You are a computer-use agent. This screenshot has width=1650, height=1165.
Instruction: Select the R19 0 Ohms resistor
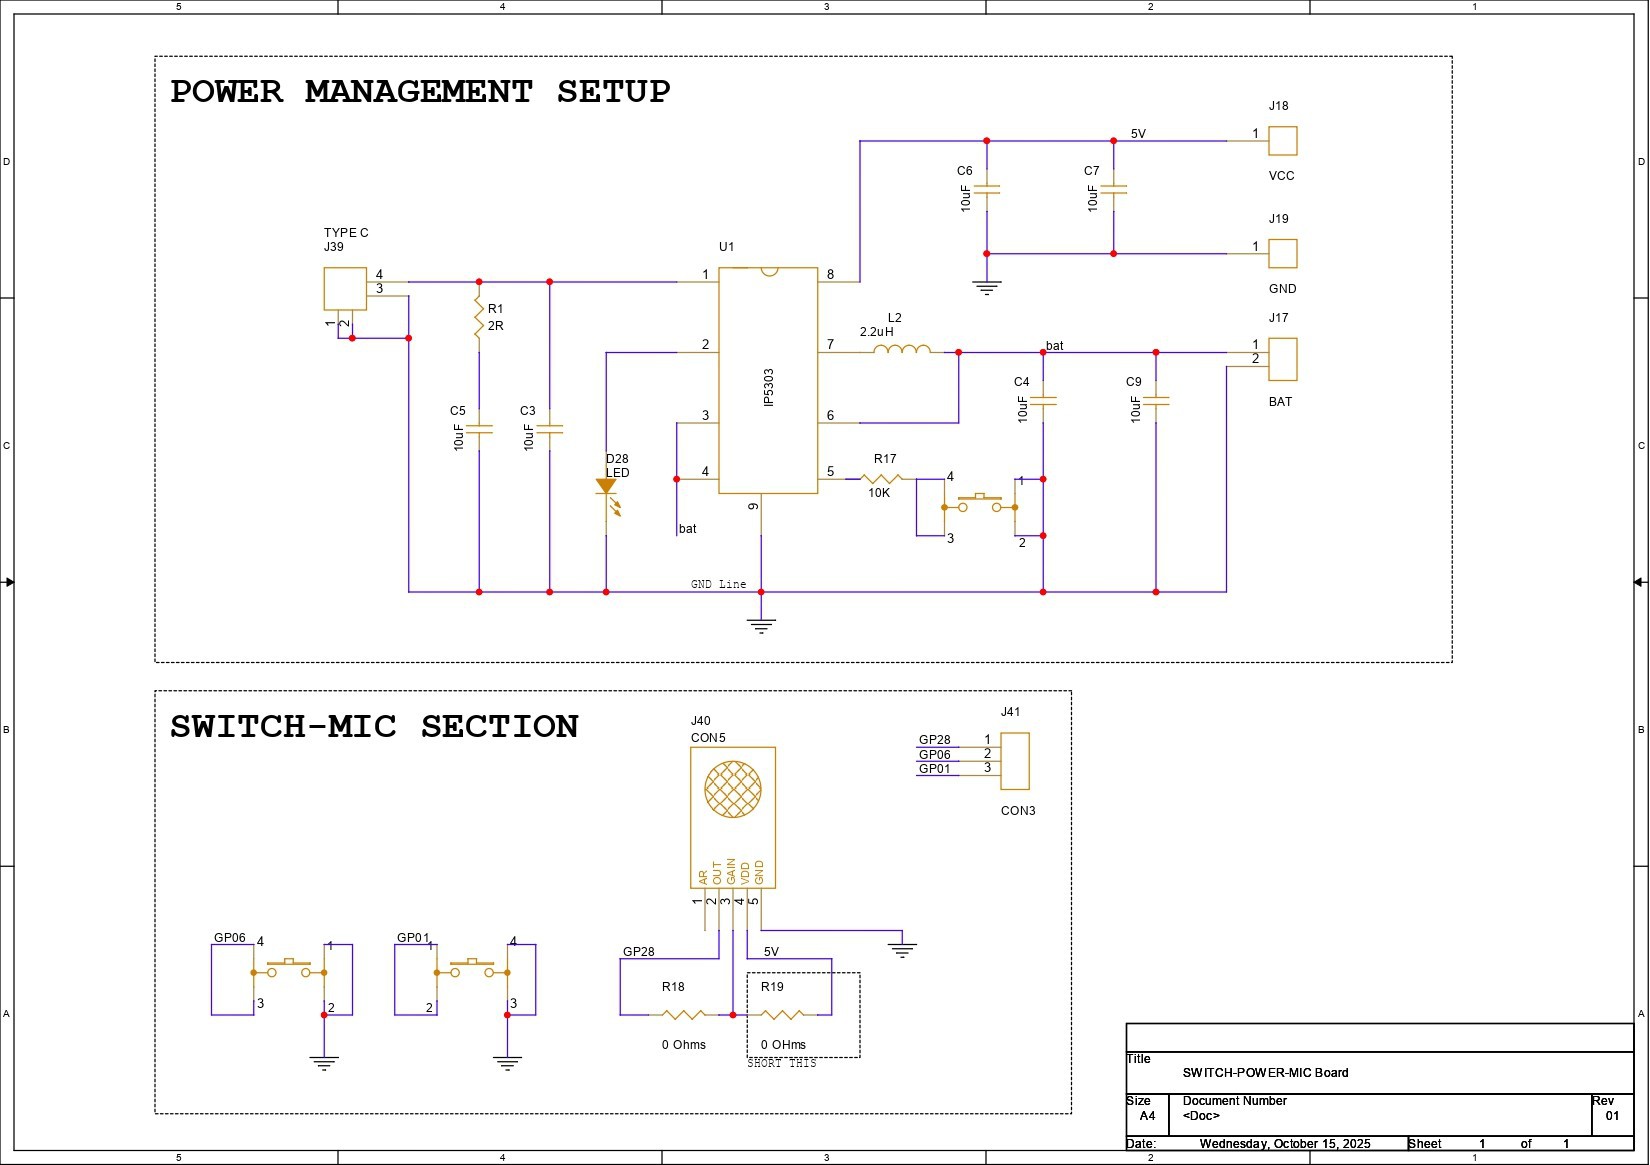click(x=783, y=1015)
